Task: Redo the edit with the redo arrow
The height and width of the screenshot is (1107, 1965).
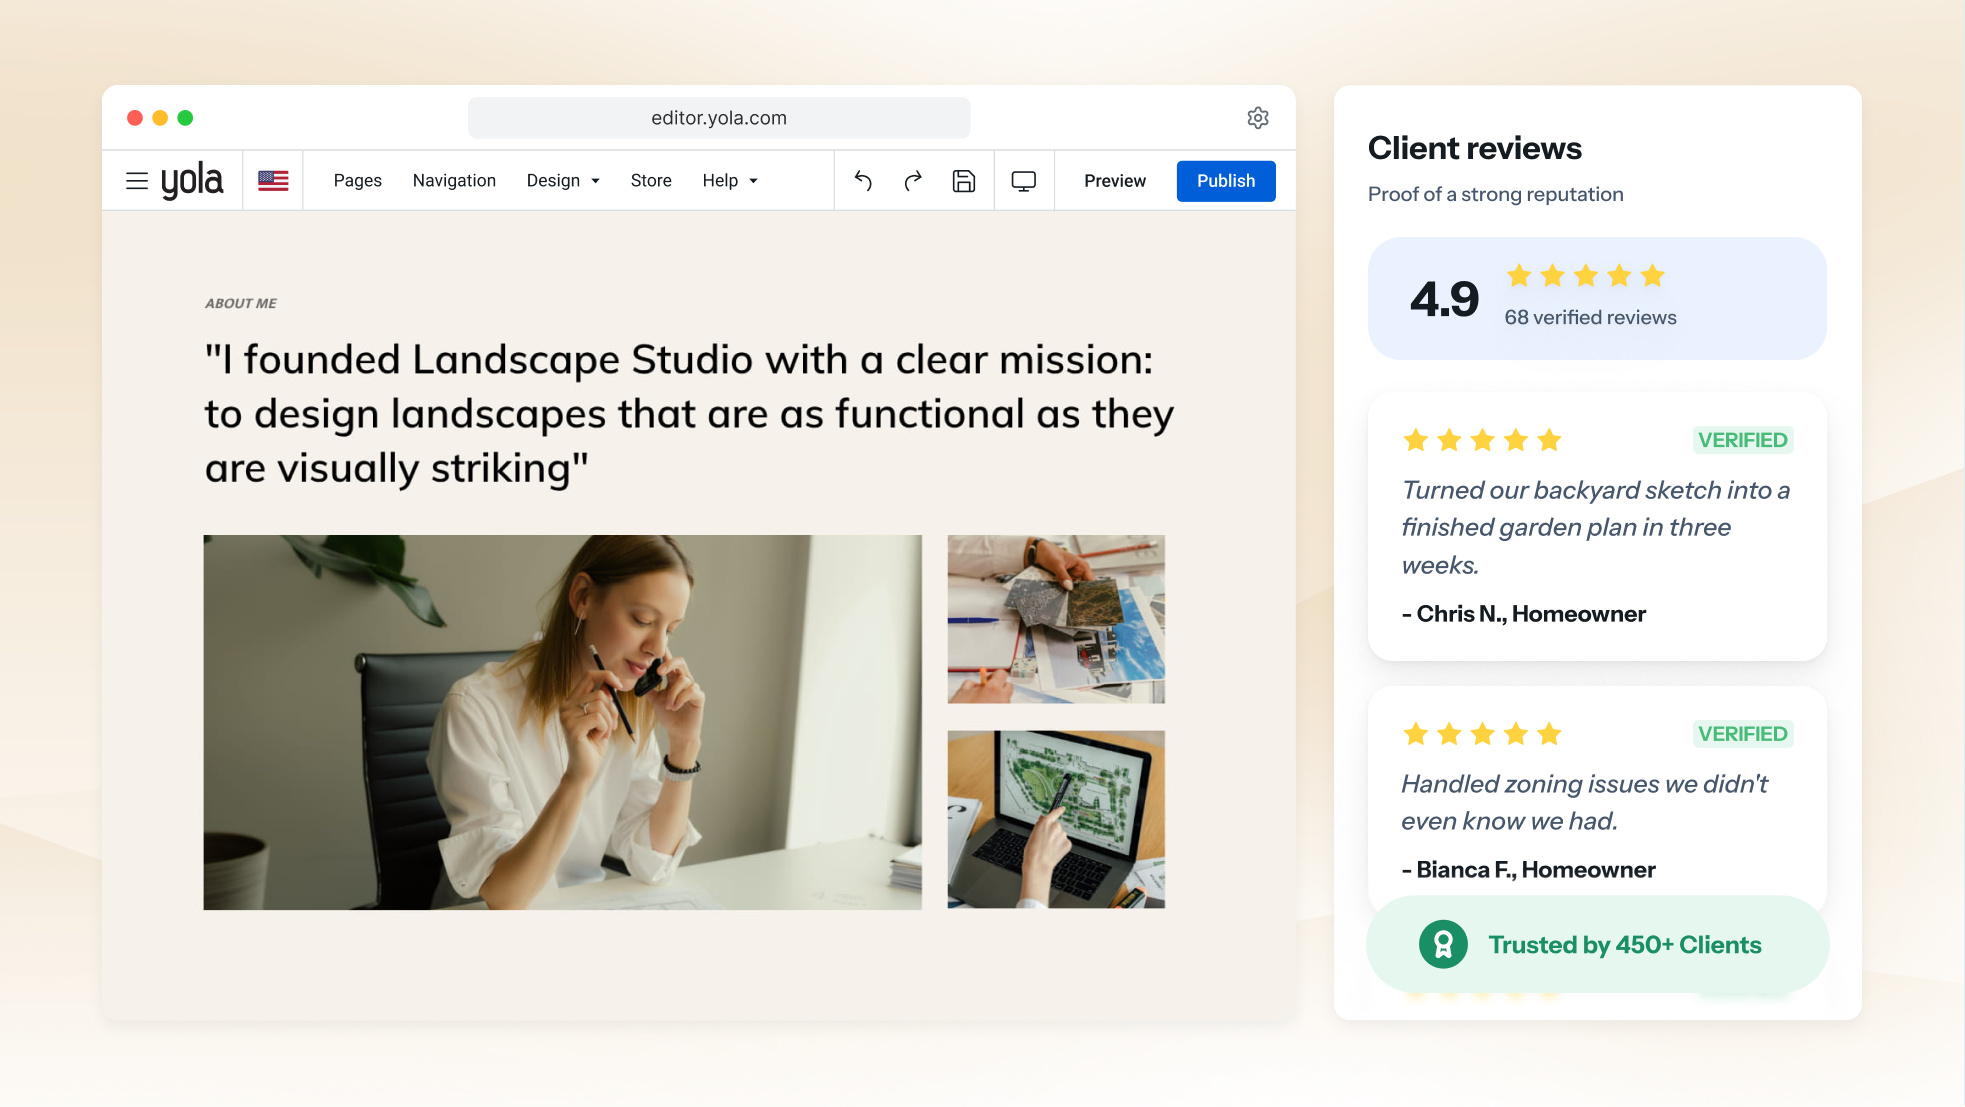Action: 913,181
